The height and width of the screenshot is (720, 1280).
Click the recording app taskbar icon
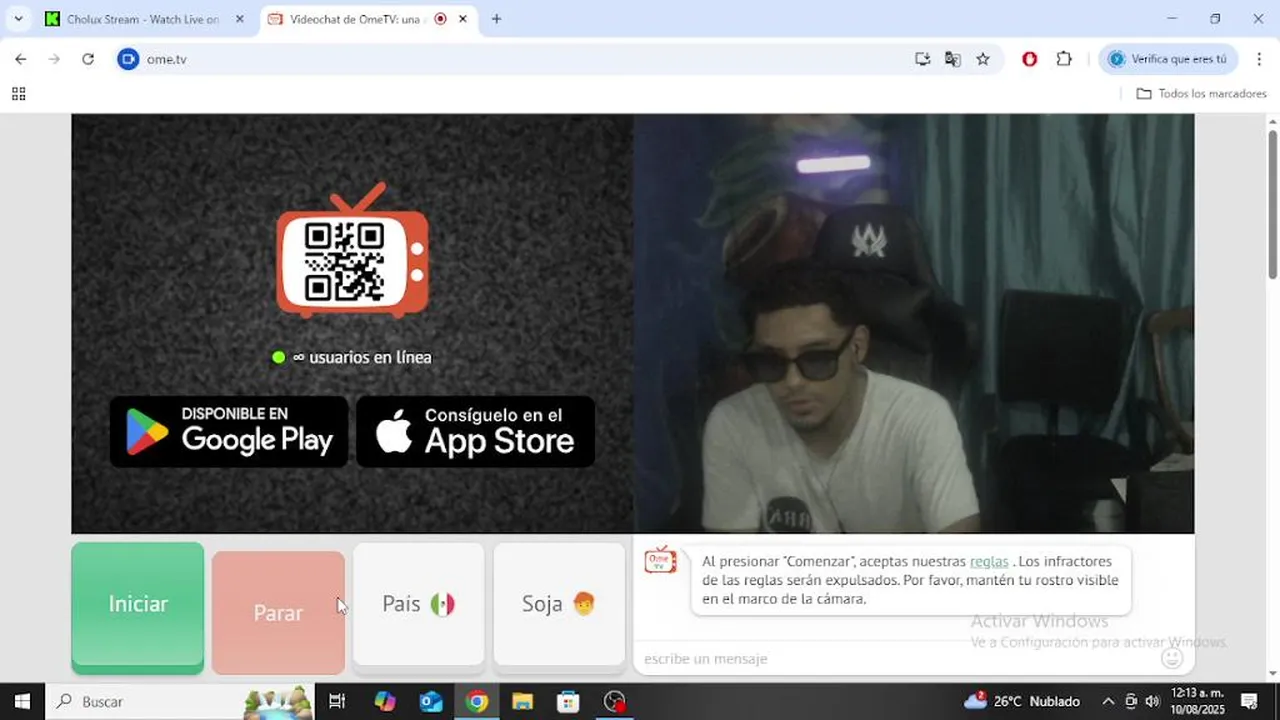pyautogui.click(x=615, y=702)
